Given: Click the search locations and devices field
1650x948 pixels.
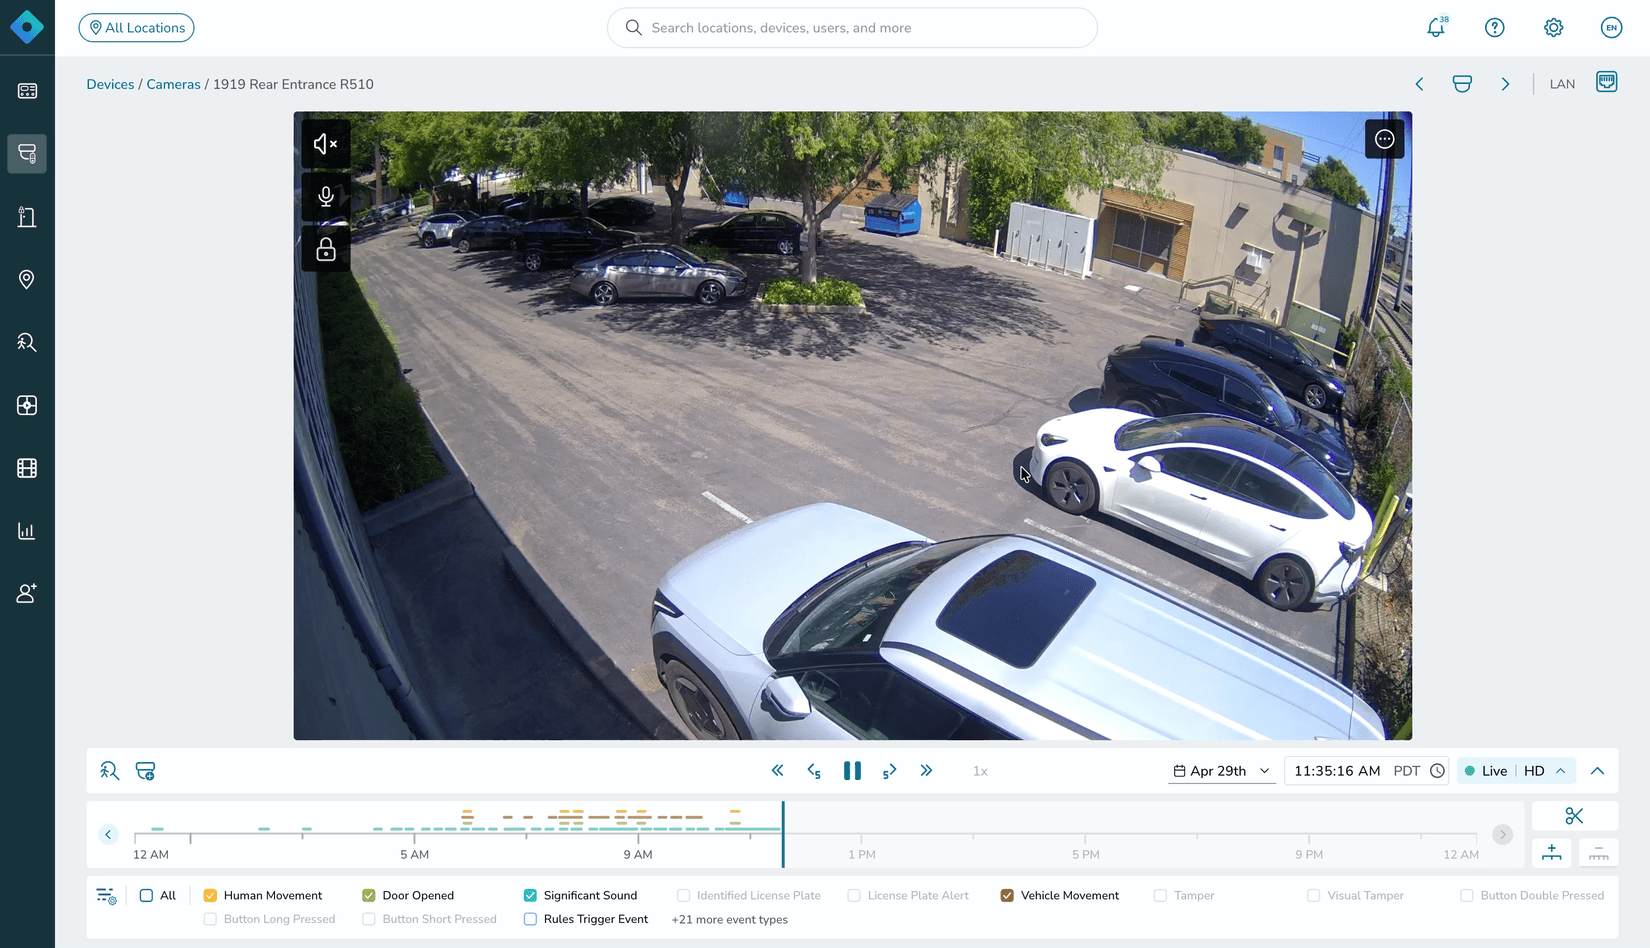Looking at the screenshot, I should [852, 28].
